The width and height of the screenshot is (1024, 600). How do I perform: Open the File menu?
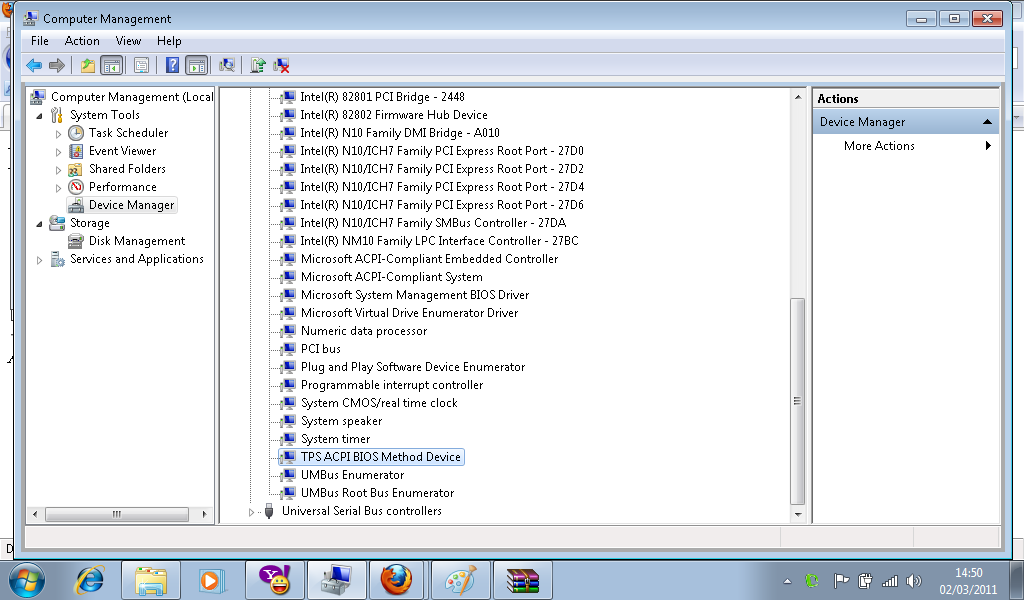point(40,41)
